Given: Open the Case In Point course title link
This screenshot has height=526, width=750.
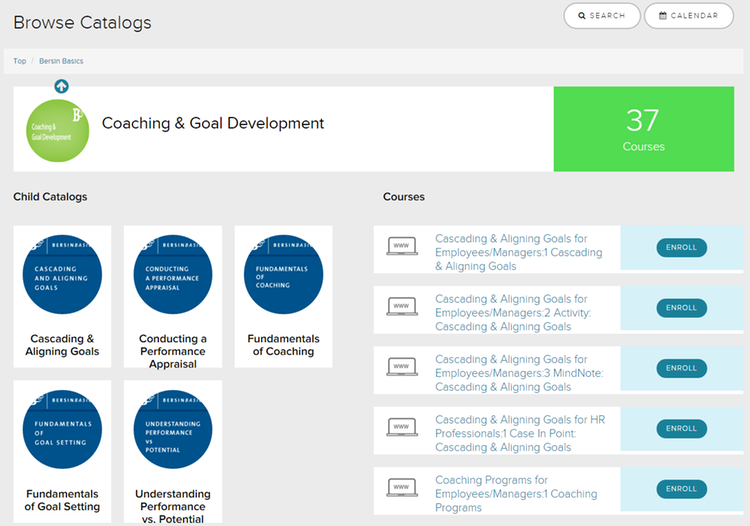Looking at the screenshot, I should 520,434.
